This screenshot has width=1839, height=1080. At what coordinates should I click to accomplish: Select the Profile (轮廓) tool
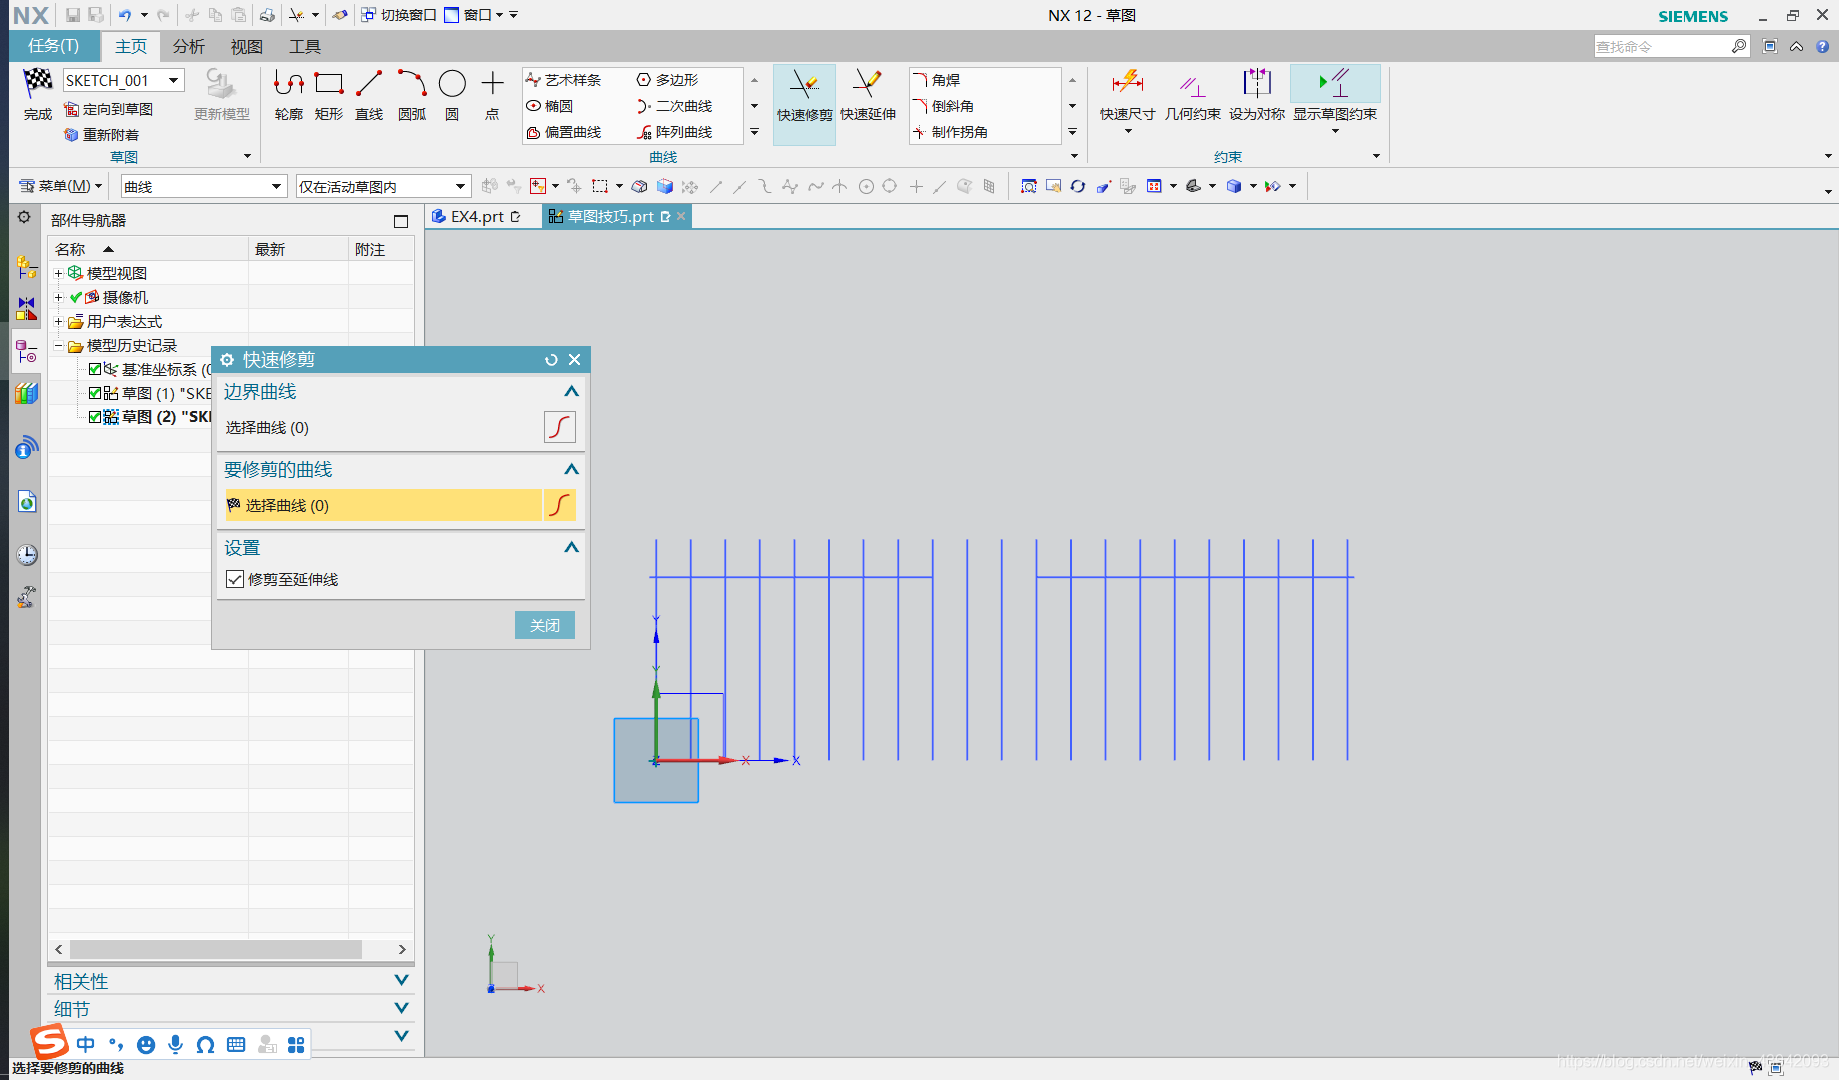[x=289, y=95]
